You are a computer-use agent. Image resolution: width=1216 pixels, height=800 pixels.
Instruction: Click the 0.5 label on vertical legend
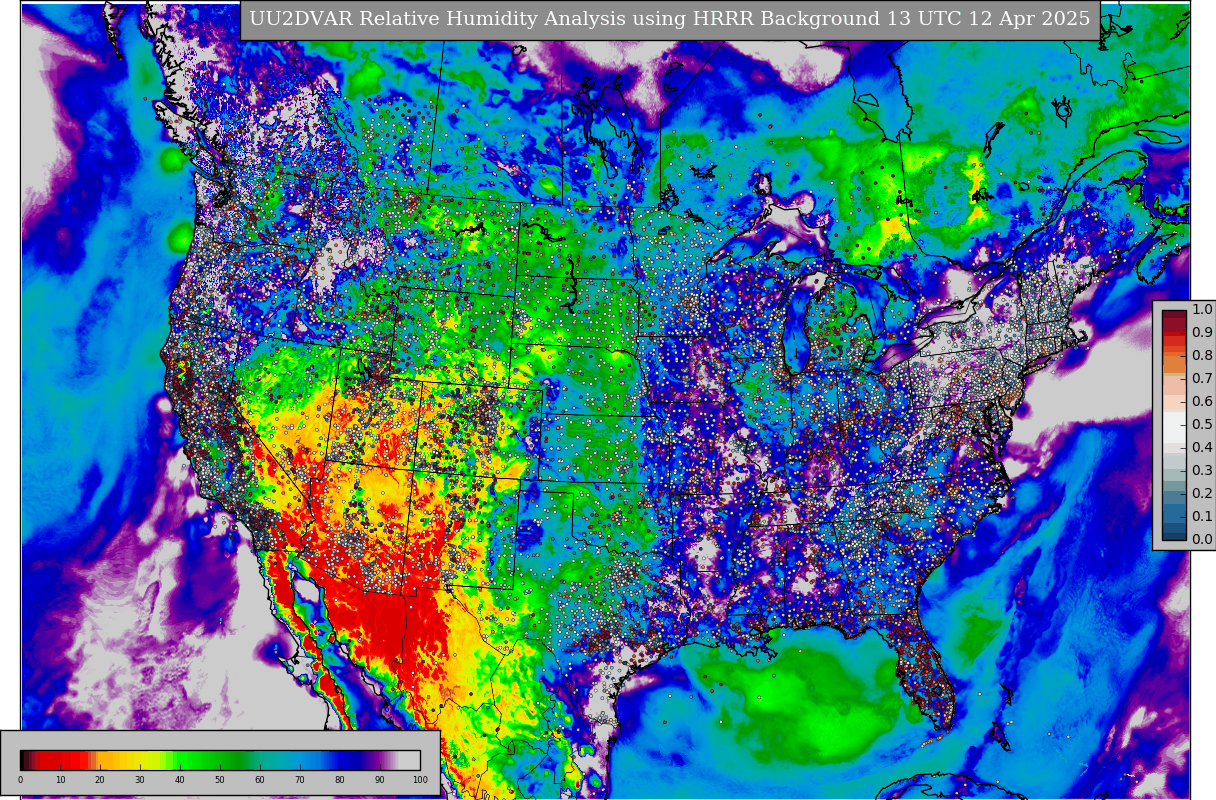[x=1201, y=424]
